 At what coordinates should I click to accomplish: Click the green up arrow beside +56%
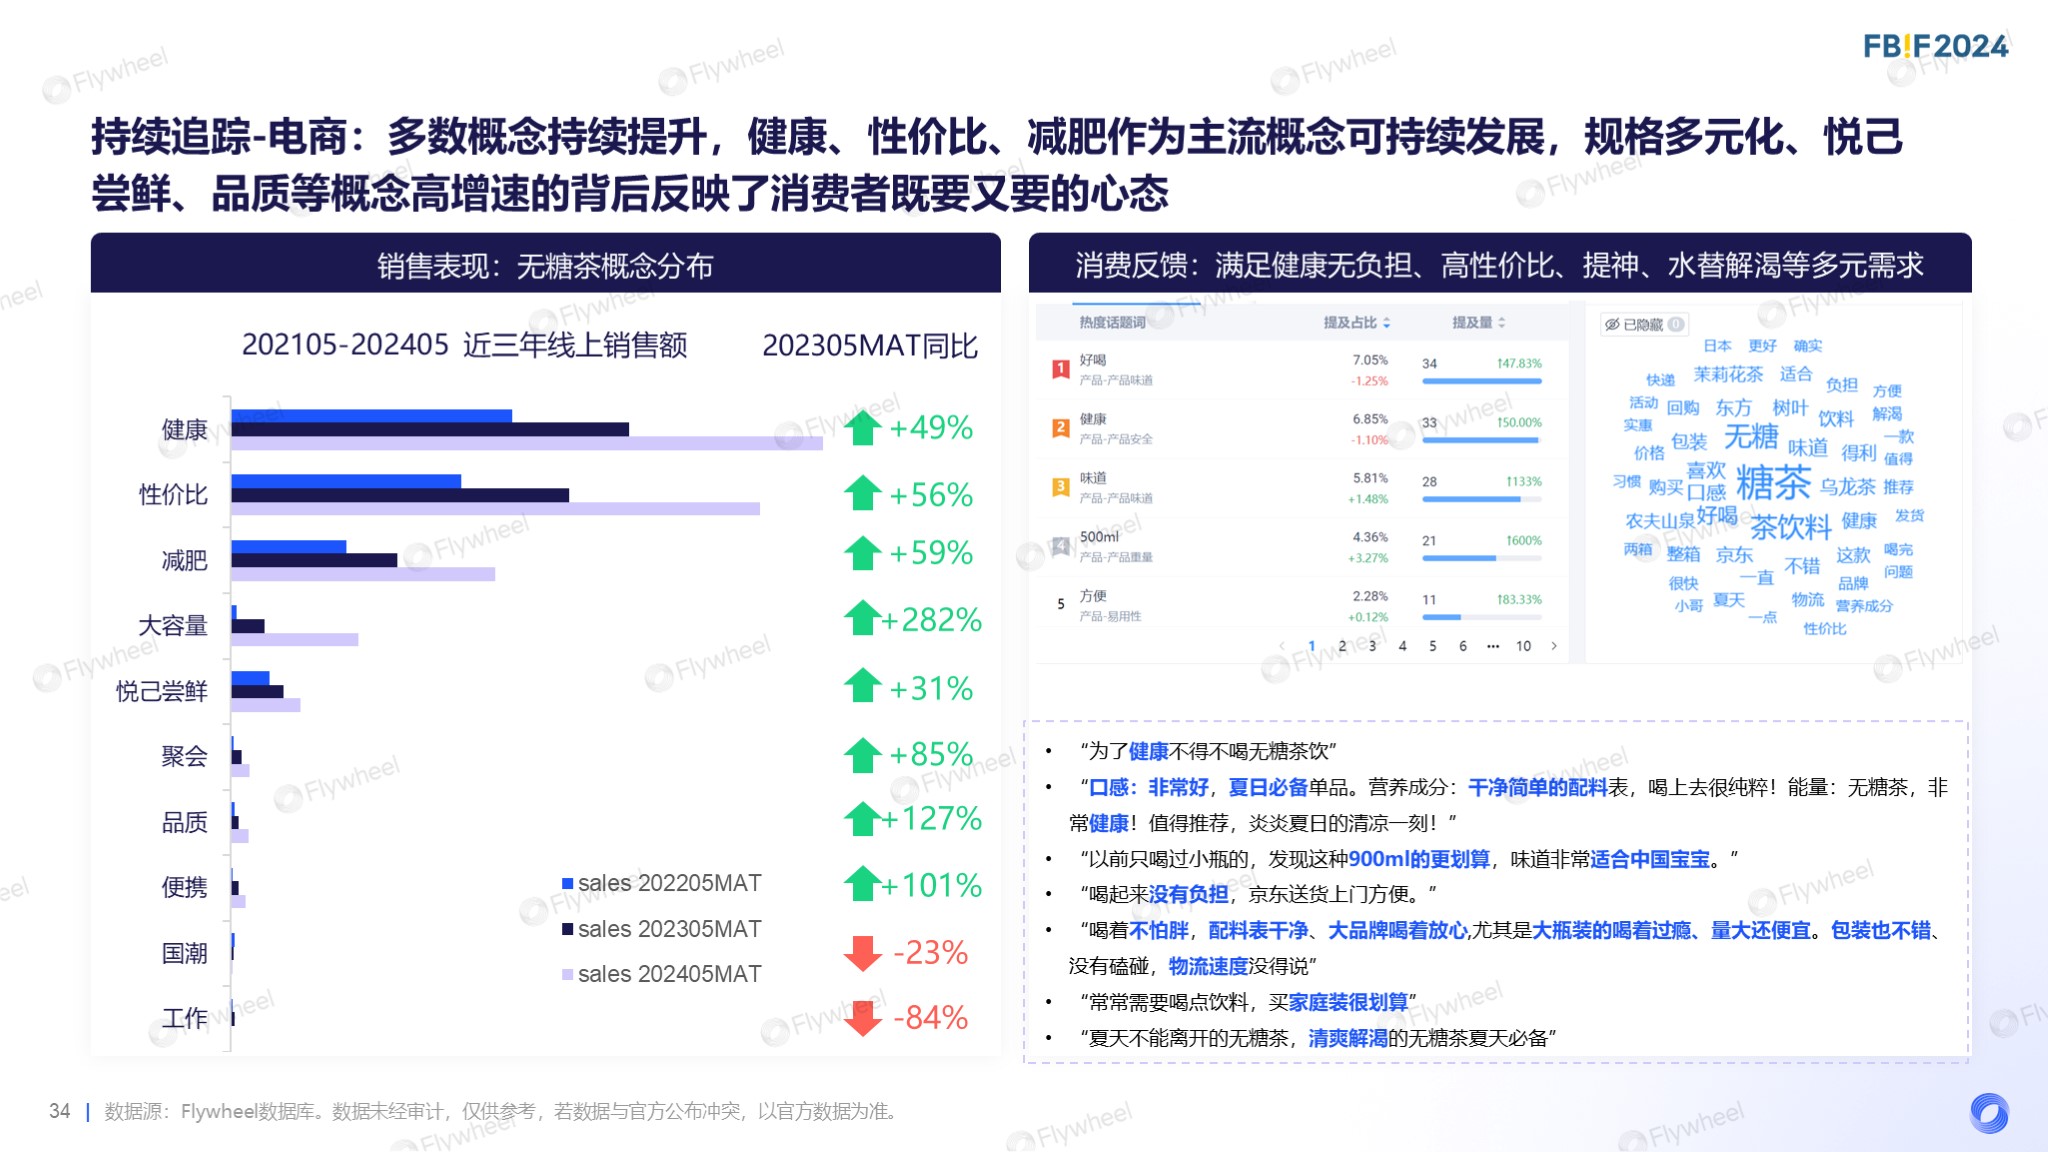862,493
